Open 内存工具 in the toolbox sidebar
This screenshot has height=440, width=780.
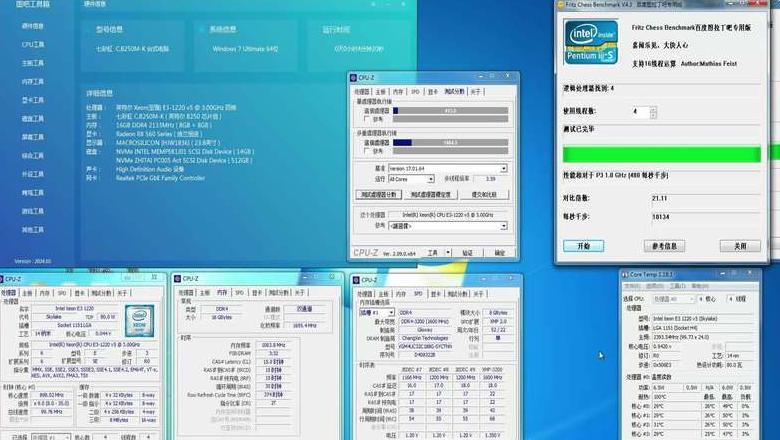point(33,82)
